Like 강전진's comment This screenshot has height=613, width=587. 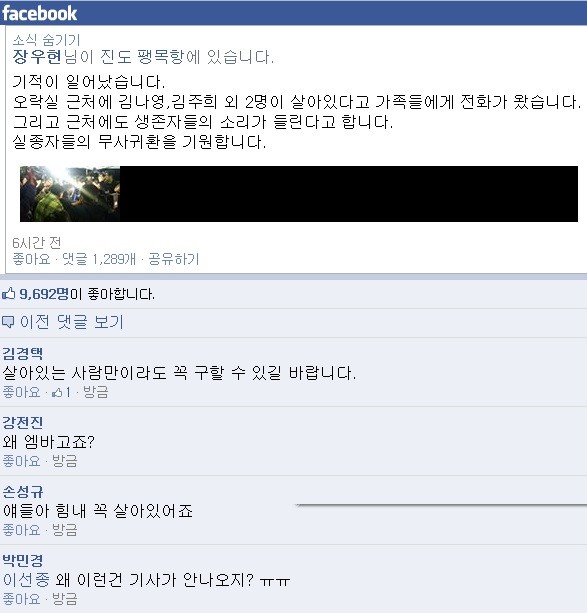[22, 461]
